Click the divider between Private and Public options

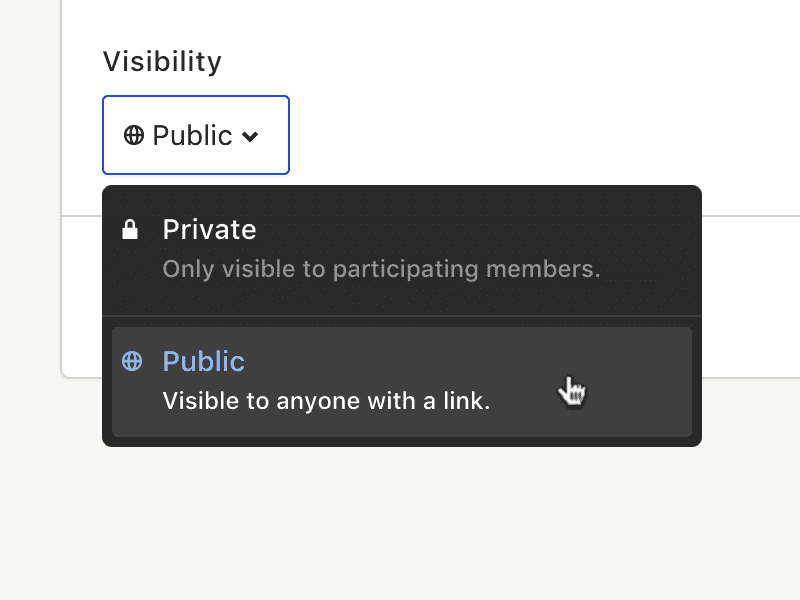[x=402, y=316]
